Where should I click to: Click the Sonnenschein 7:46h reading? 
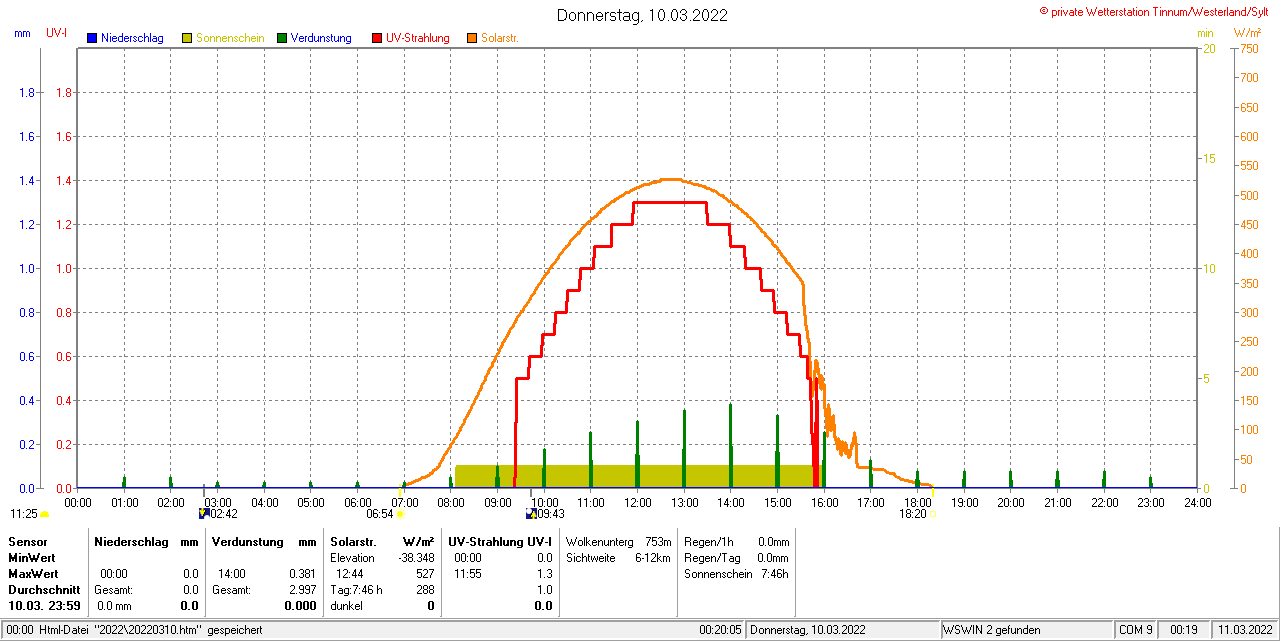737,574
